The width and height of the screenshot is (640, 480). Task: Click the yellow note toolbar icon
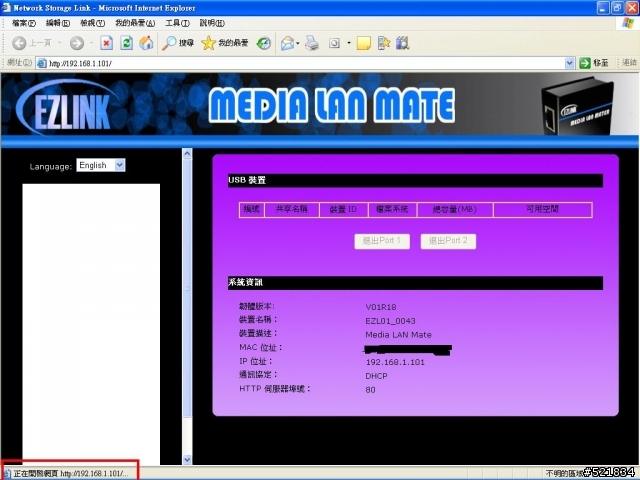(x=363, y=43)
